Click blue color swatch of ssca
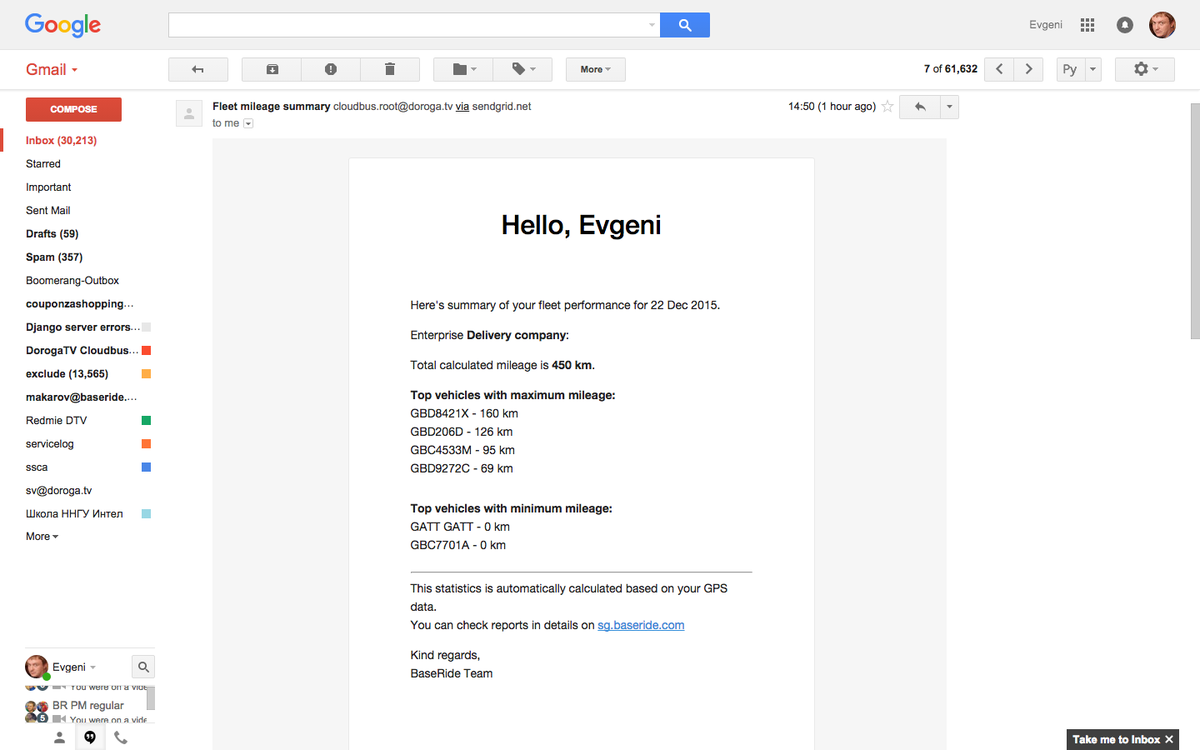The height and width of the screenshot is (750, 1200). (146, 467)
